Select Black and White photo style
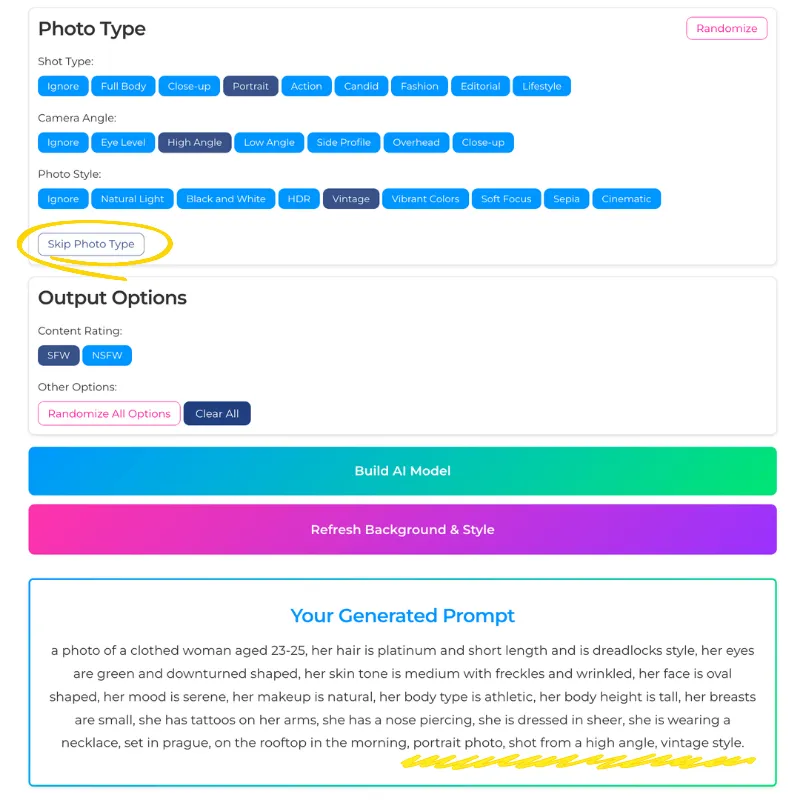Screen dimensions: 800x800 (x=226, y=199)
